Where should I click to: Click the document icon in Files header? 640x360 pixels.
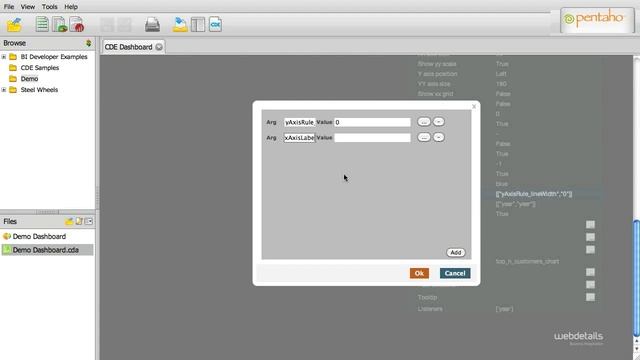79,221
